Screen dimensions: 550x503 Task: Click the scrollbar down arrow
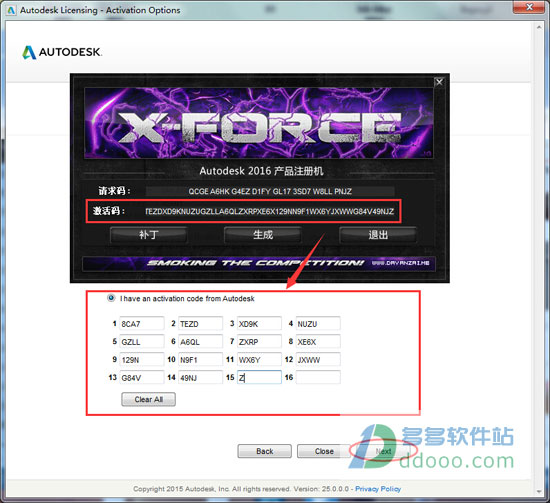[x=539, y=491]
